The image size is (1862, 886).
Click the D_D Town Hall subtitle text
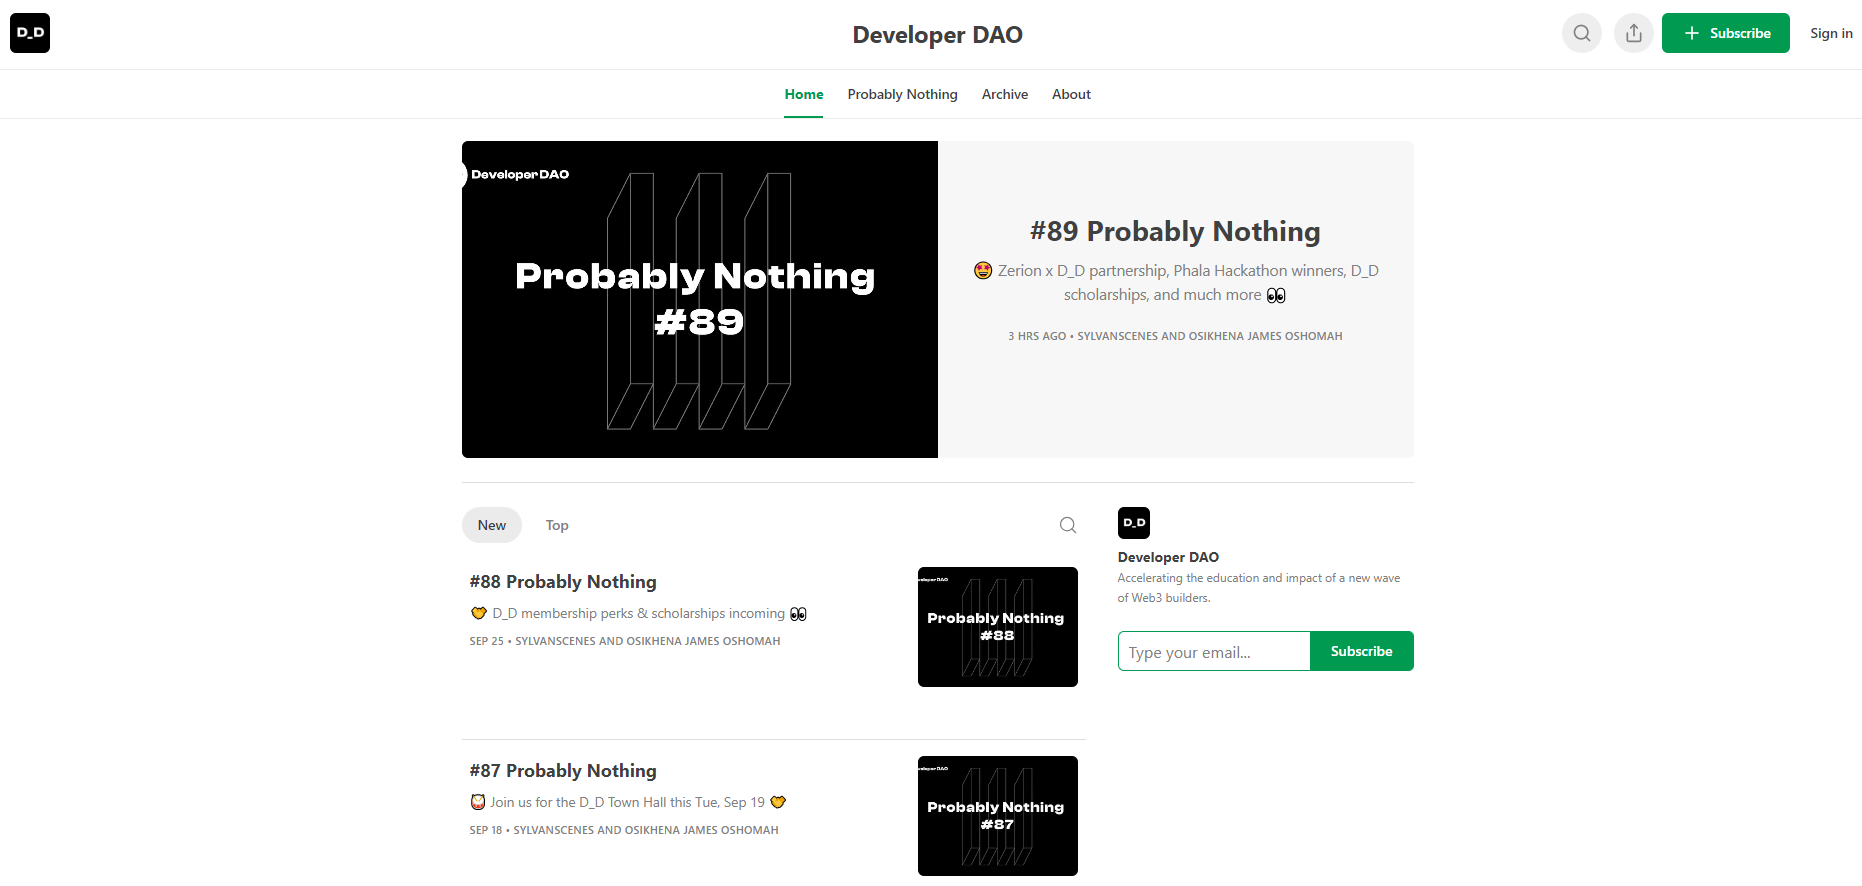click(x=628, y=802)
